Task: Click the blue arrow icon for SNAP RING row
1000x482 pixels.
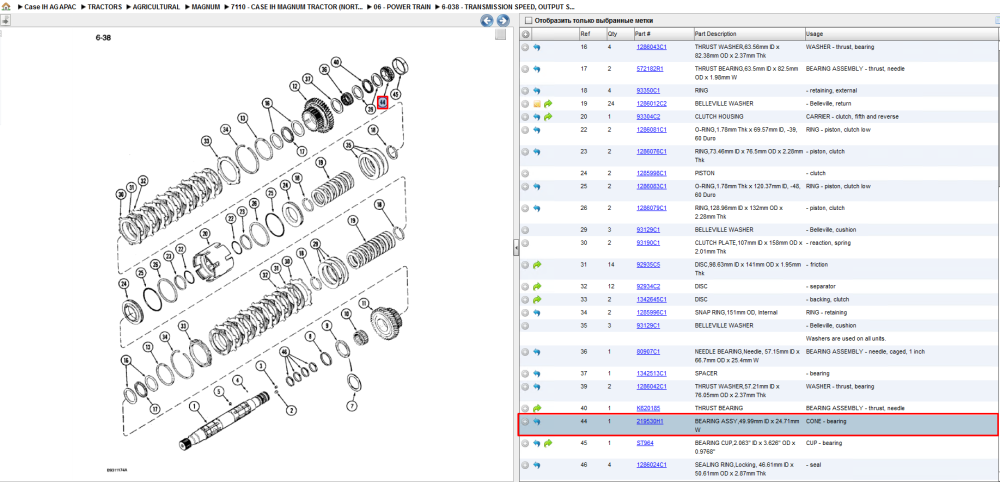Action: pos(537,312)
